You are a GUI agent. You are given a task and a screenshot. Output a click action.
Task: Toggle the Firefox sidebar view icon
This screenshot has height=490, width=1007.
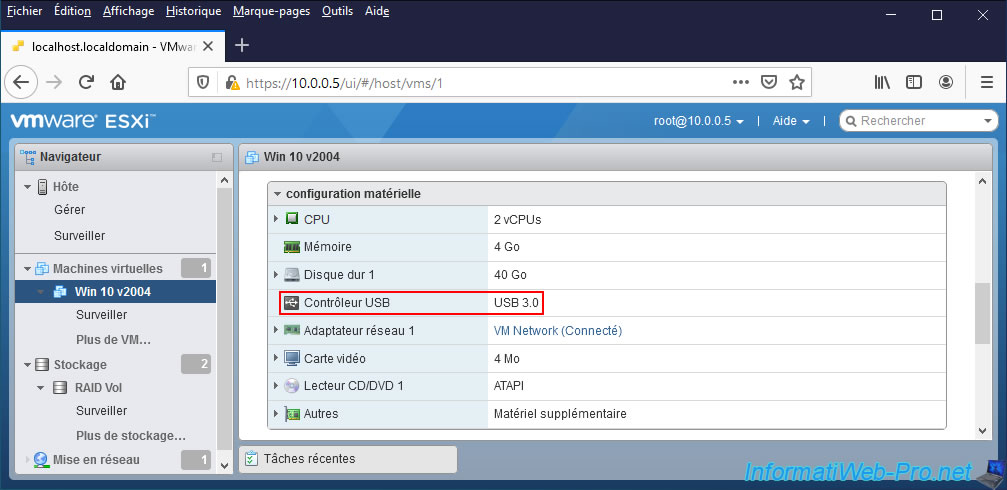(x=914, y=82)
